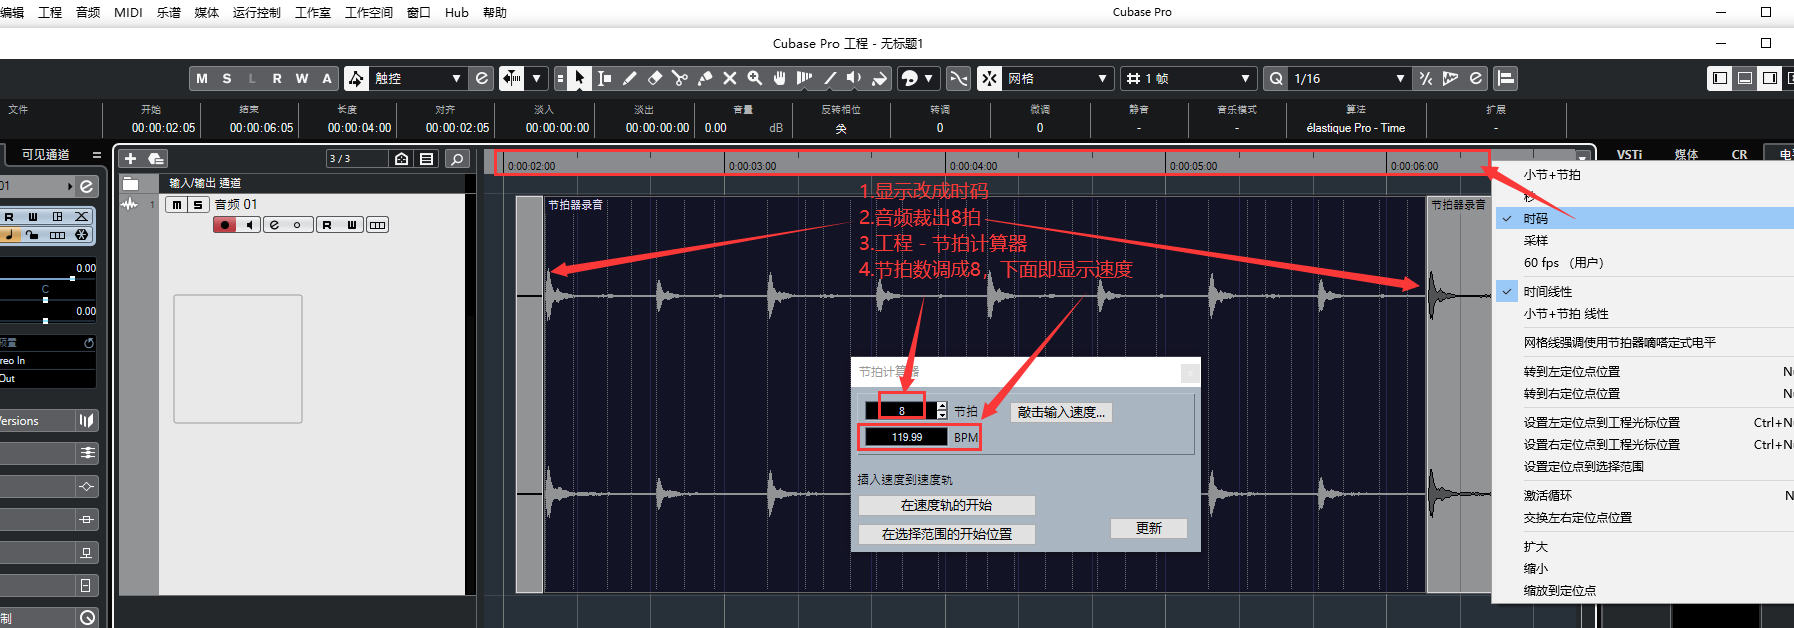Open the 1 帧 grid type dropdown

click(1188, 78)
